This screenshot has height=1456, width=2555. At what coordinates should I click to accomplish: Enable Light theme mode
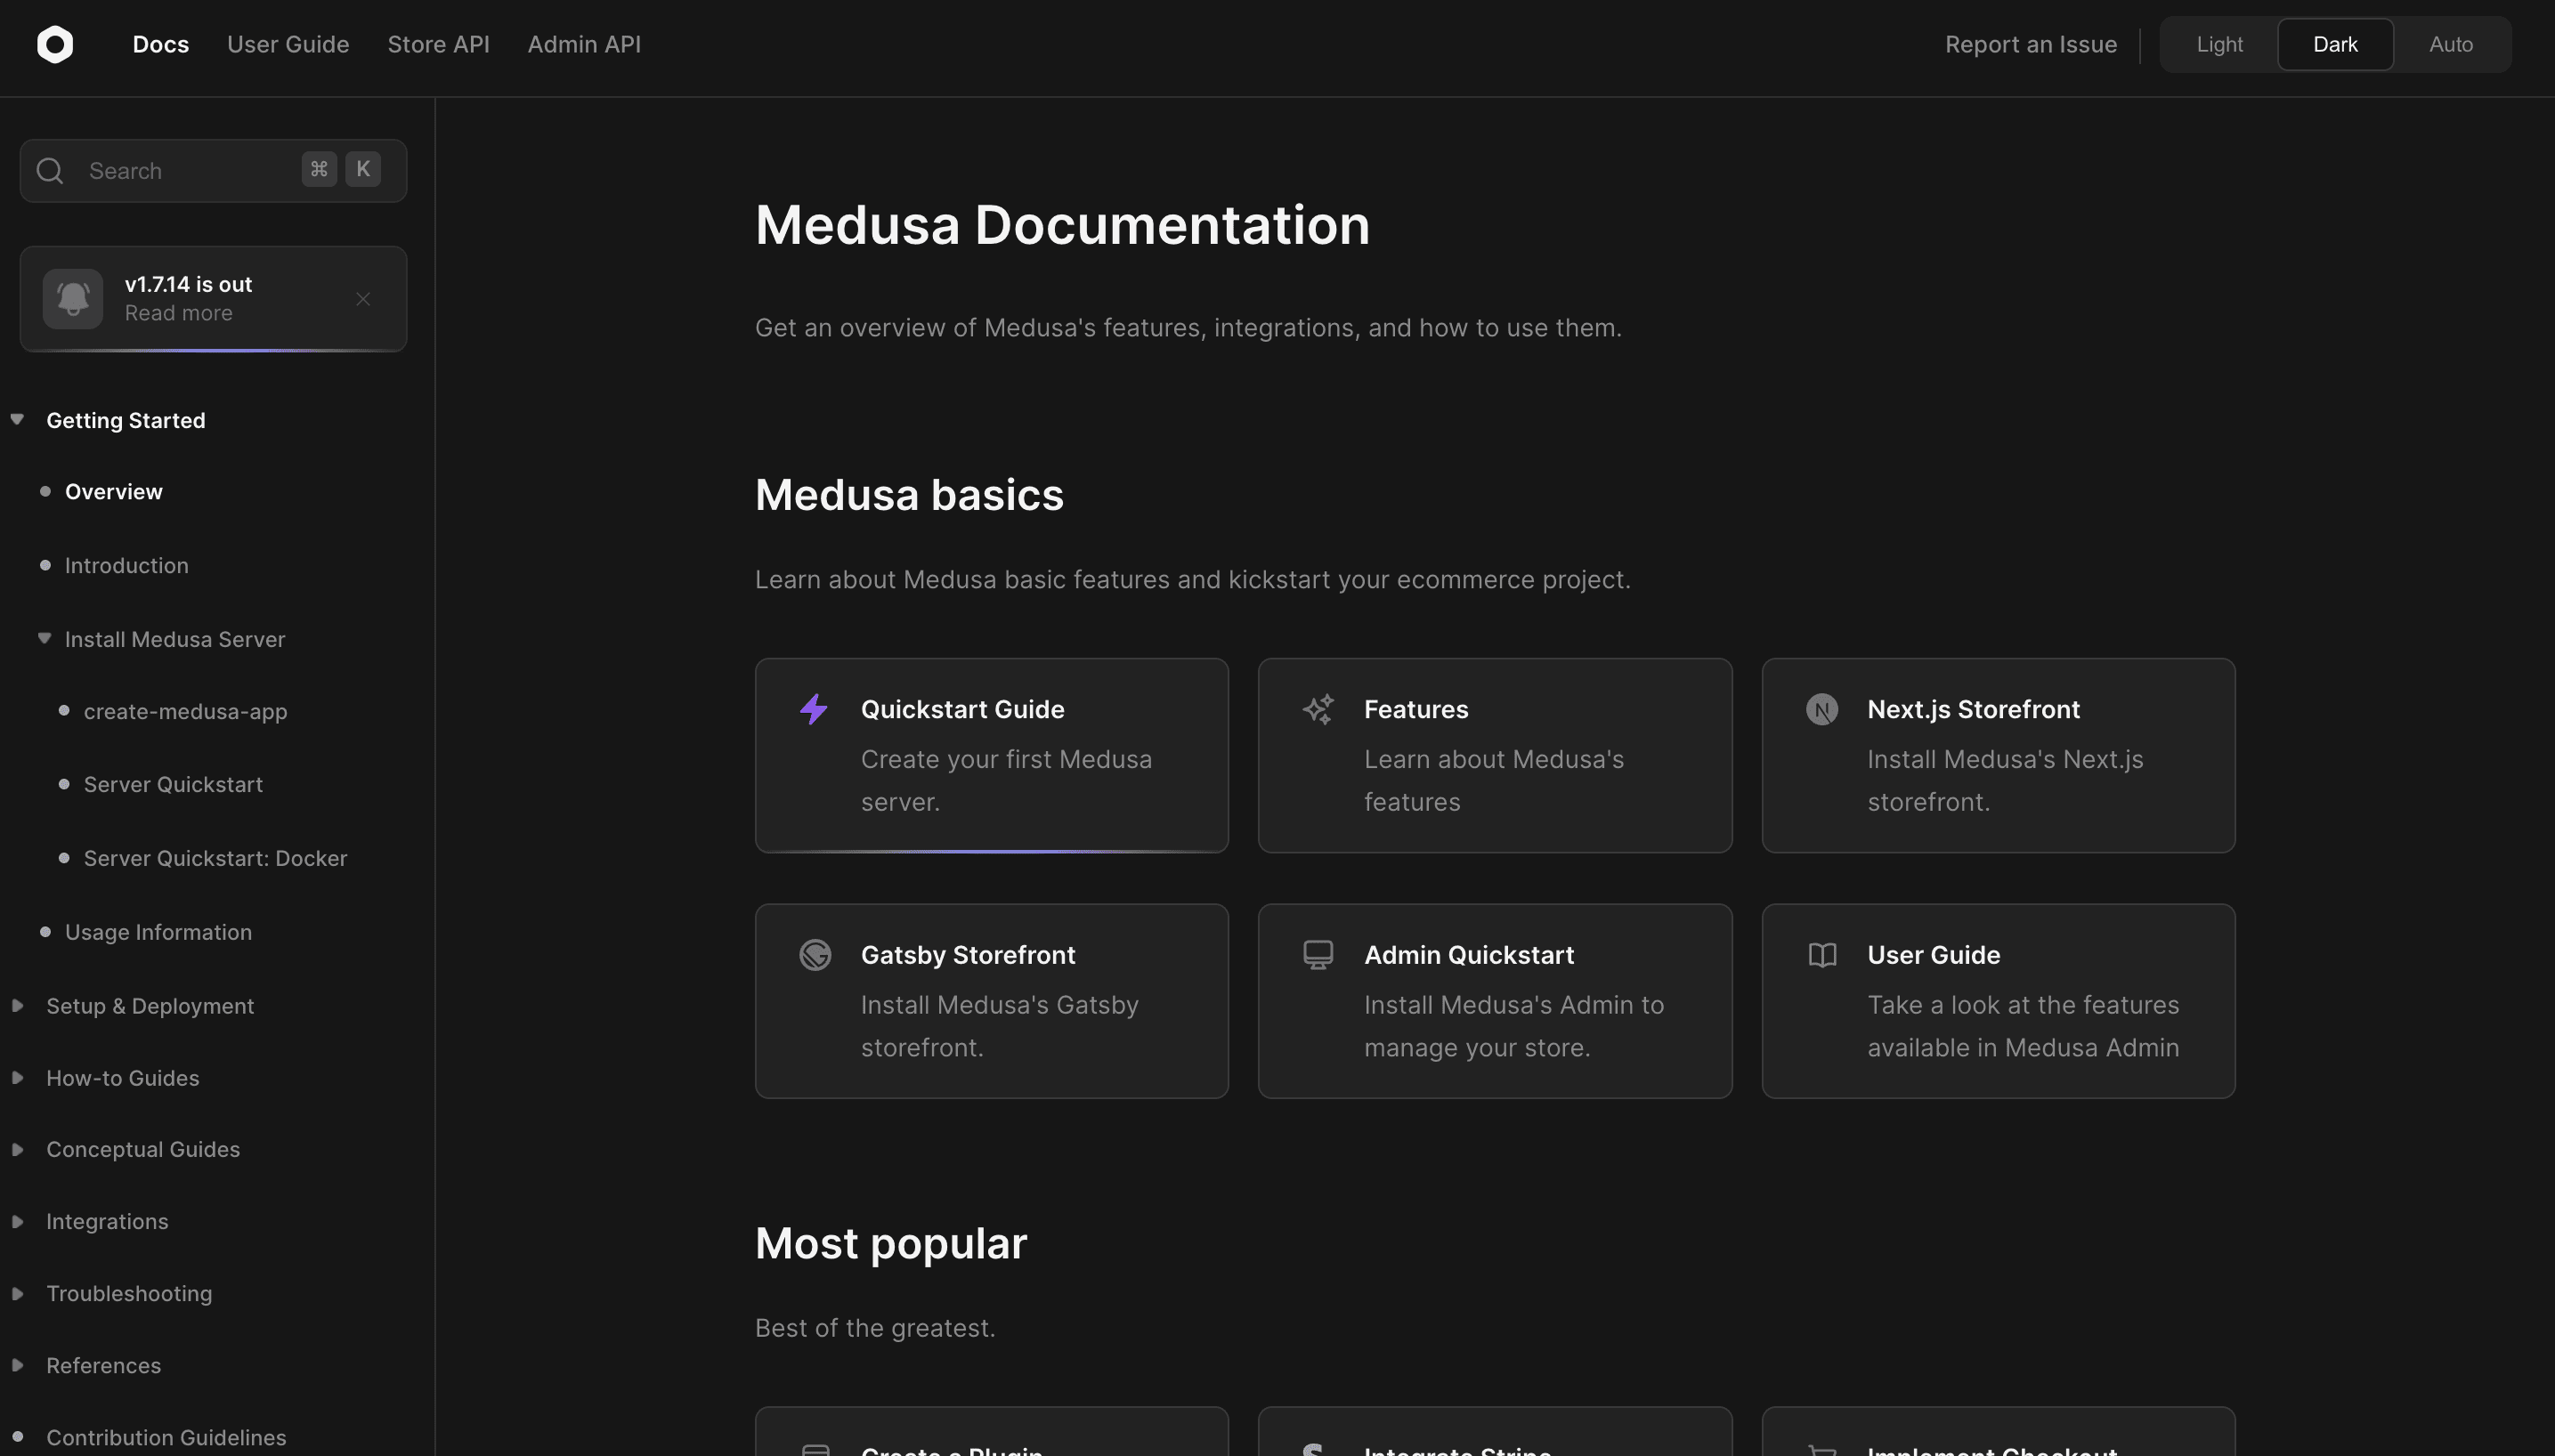point(2218,44)
